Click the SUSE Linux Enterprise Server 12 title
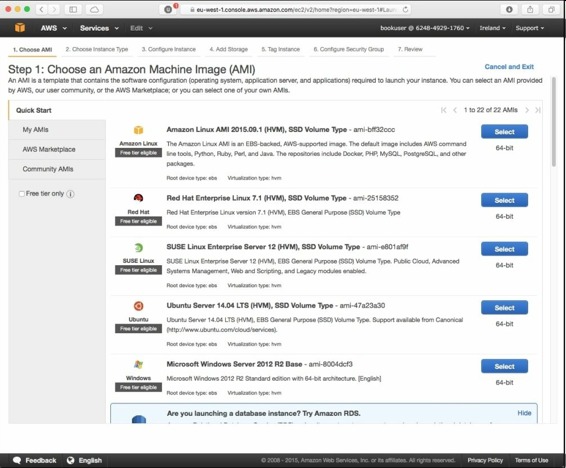566x468 pixels. (x=263, y=247)
